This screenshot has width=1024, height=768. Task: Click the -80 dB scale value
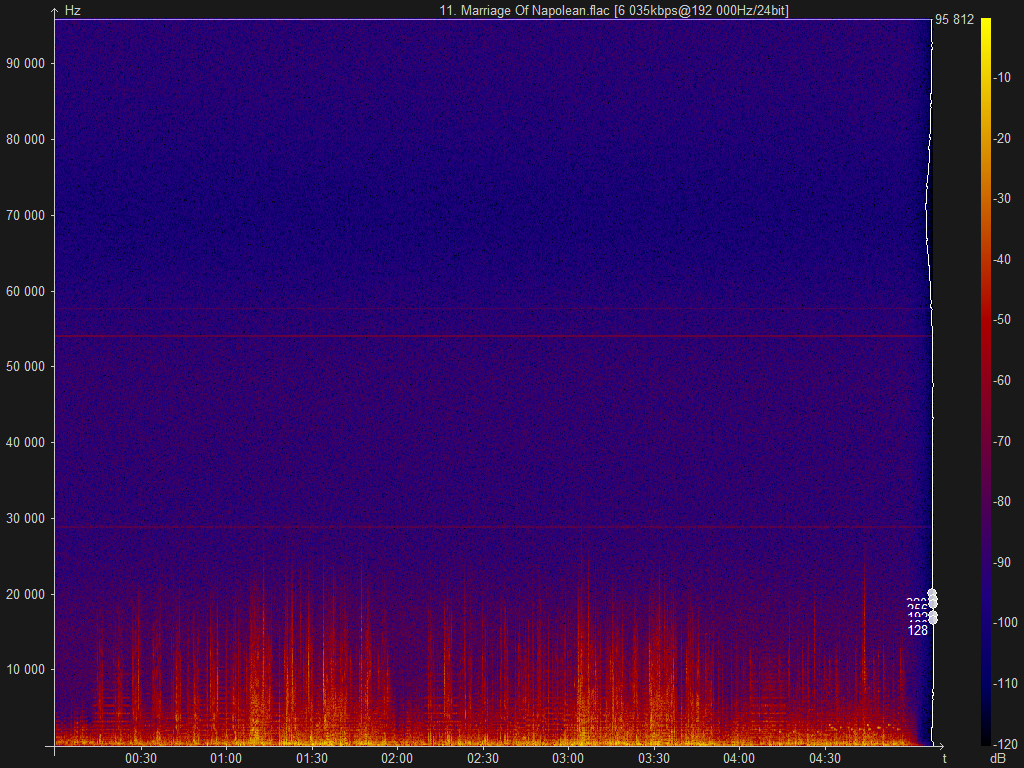point(1002,502)
